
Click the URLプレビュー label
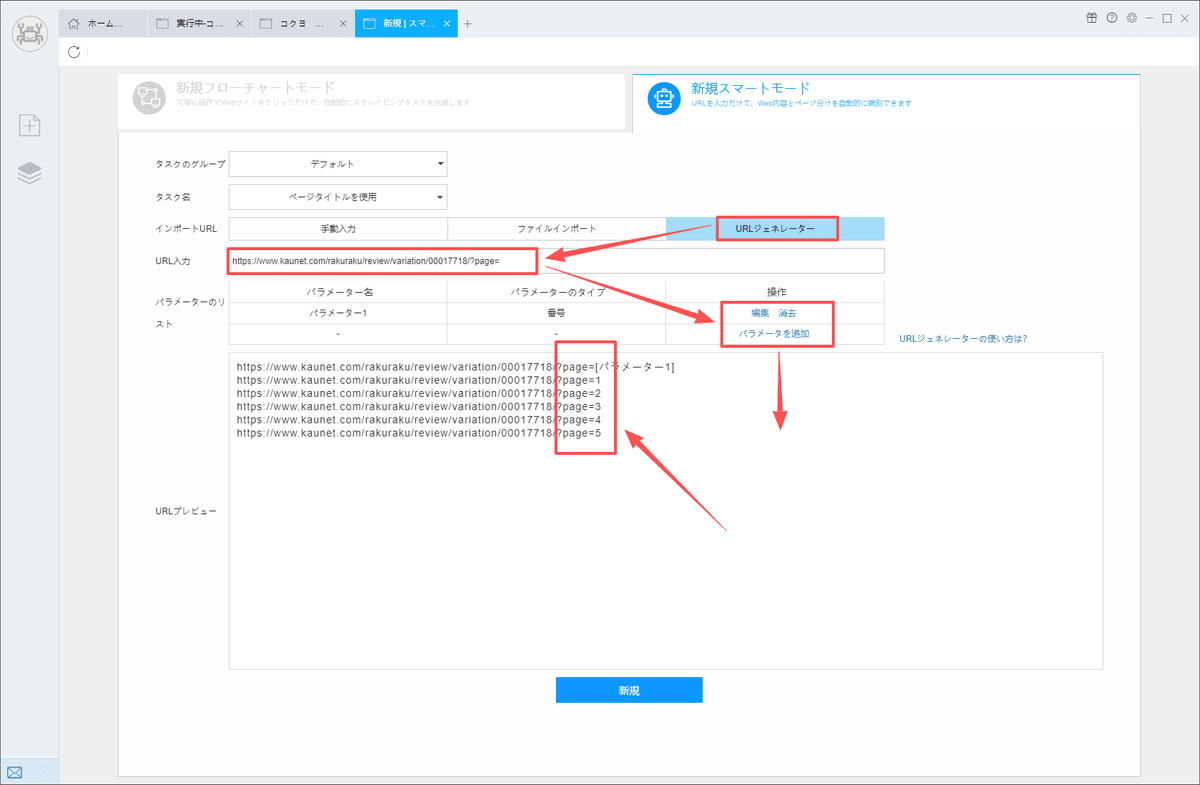[186, 511]
